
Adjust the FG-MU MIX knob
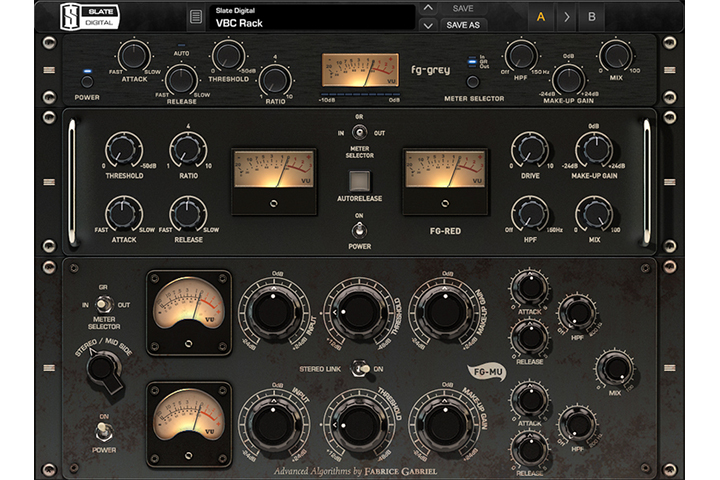(615, 369)
